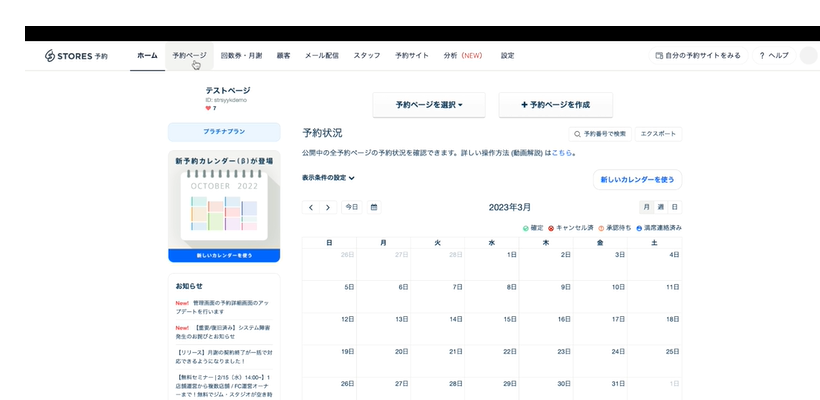Open the calendar date picker icon

pyautogui.click(x=374, y=207)
